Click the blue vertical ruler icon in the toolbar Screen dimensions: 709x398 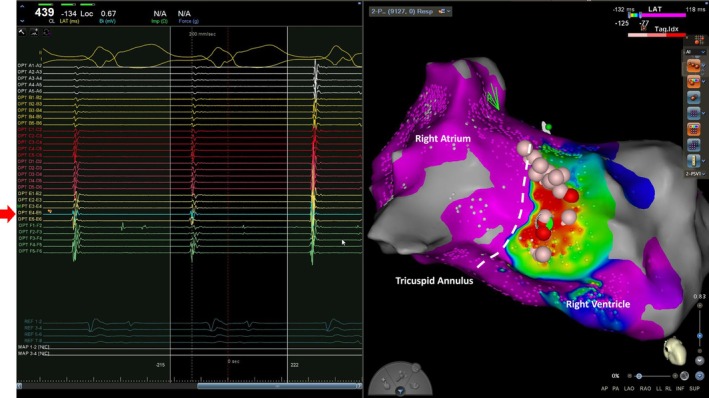[x=693, y=161]
